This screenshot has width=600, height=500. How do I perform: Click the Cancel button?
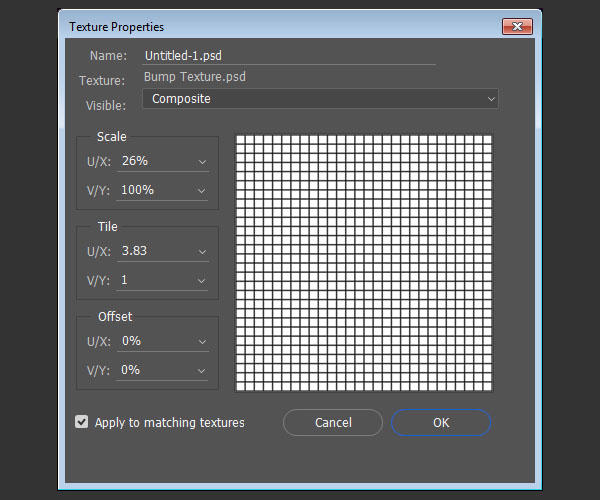(x=333, y=423)
